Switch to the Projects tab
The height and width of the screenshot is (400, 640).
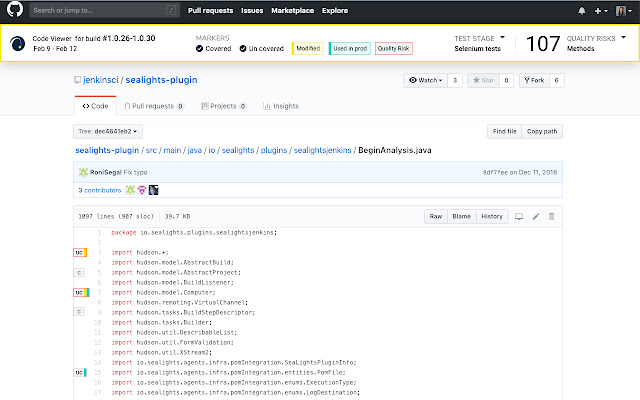click(x=223, y=106)
